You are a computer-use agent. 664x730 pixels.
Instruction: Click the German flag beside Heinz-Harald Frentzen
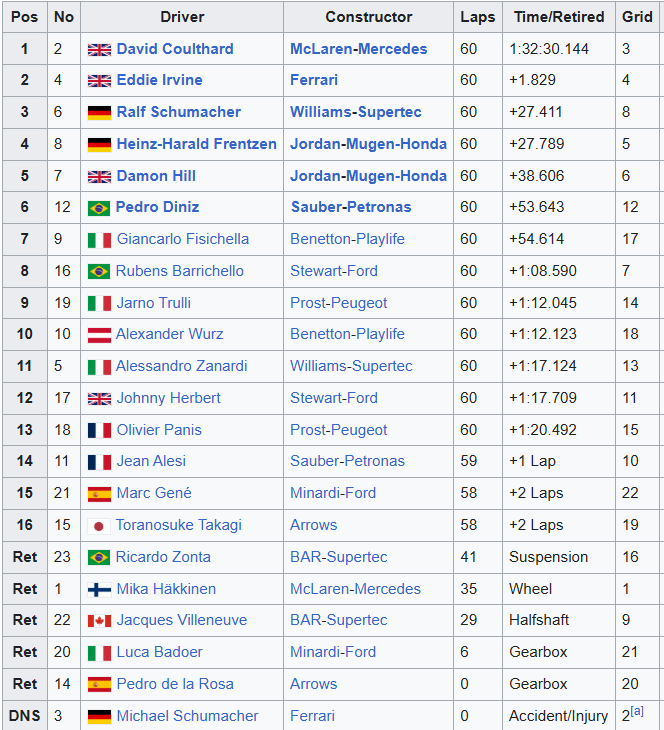[99, 145]
